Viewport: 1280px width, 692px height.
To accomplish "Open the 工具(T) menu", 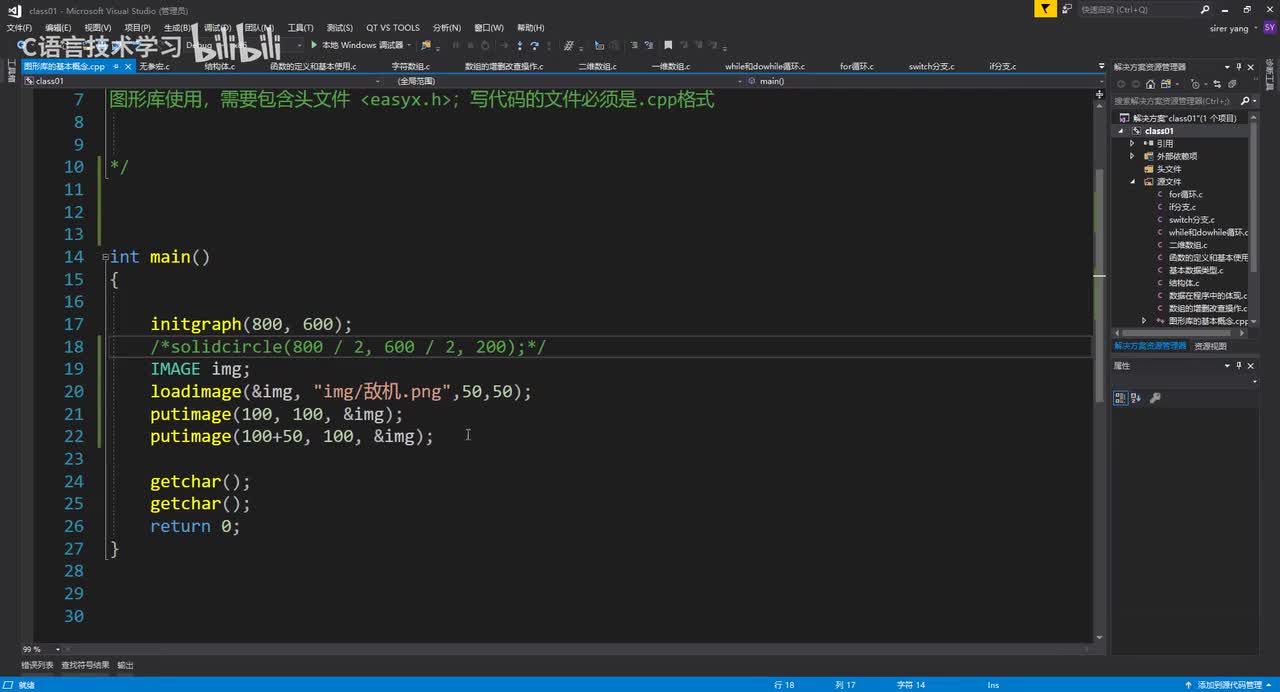I will (x=300, y=28).
